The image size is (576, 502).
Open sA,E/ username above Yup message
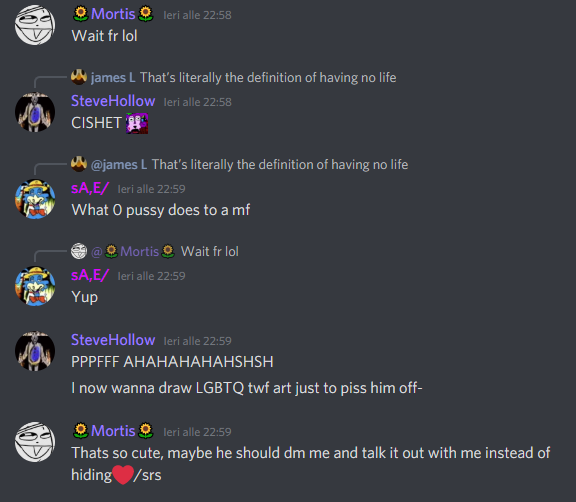pos(90,275)
